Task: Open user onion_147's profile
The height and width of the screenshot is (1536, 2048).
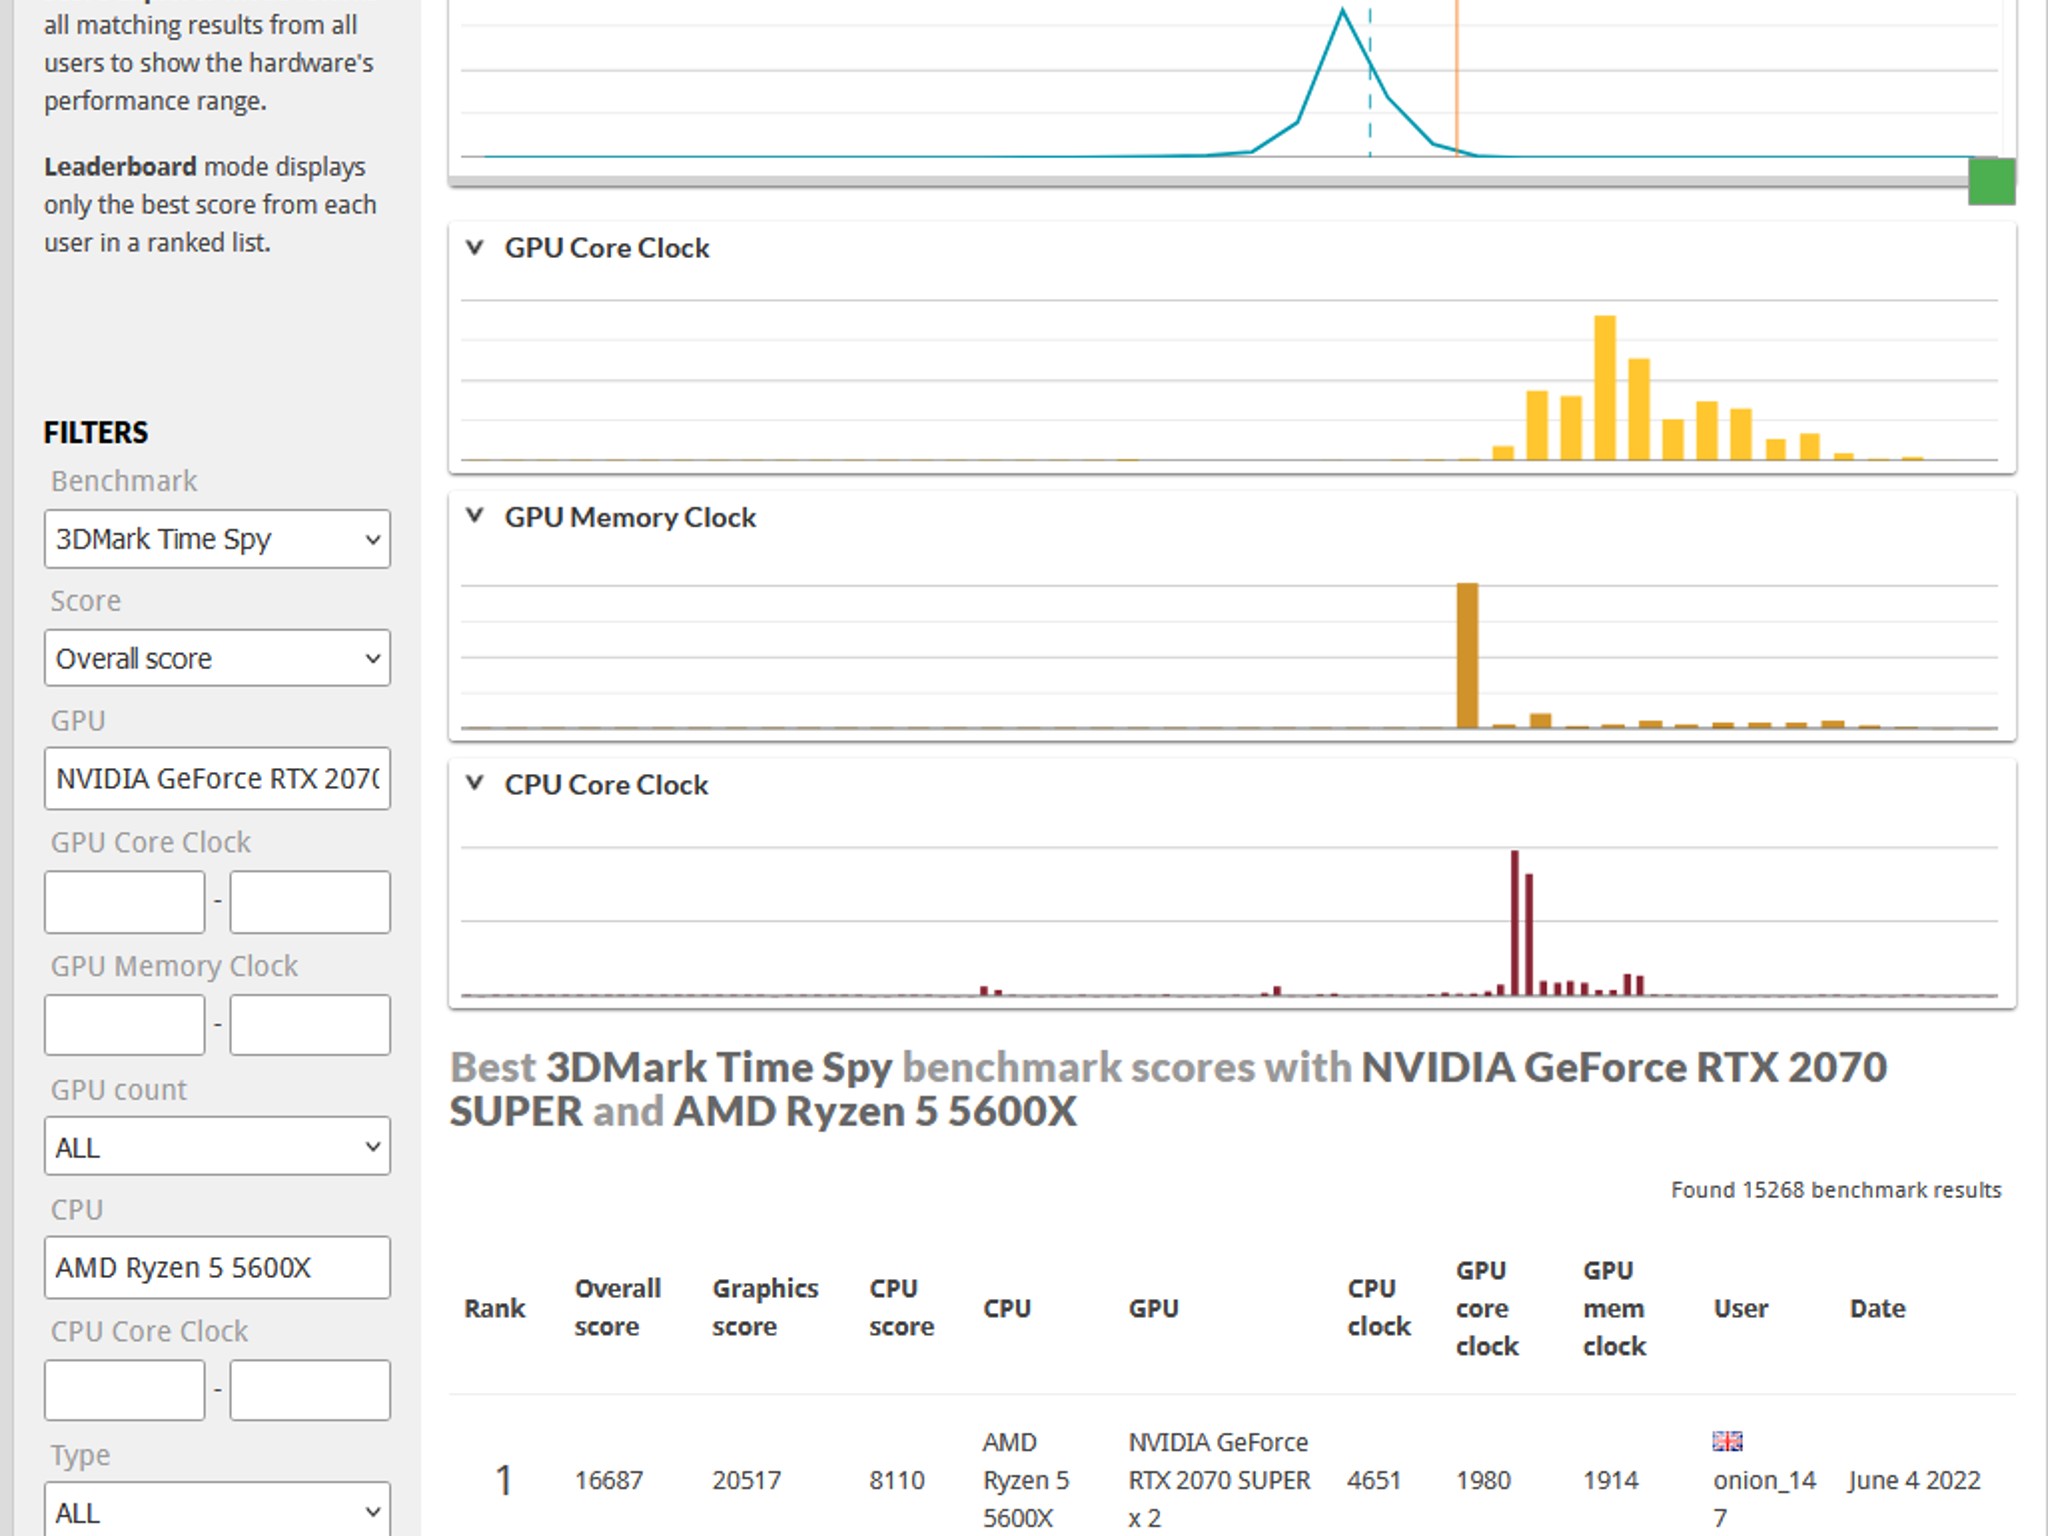Action: click(1764, 1498)
